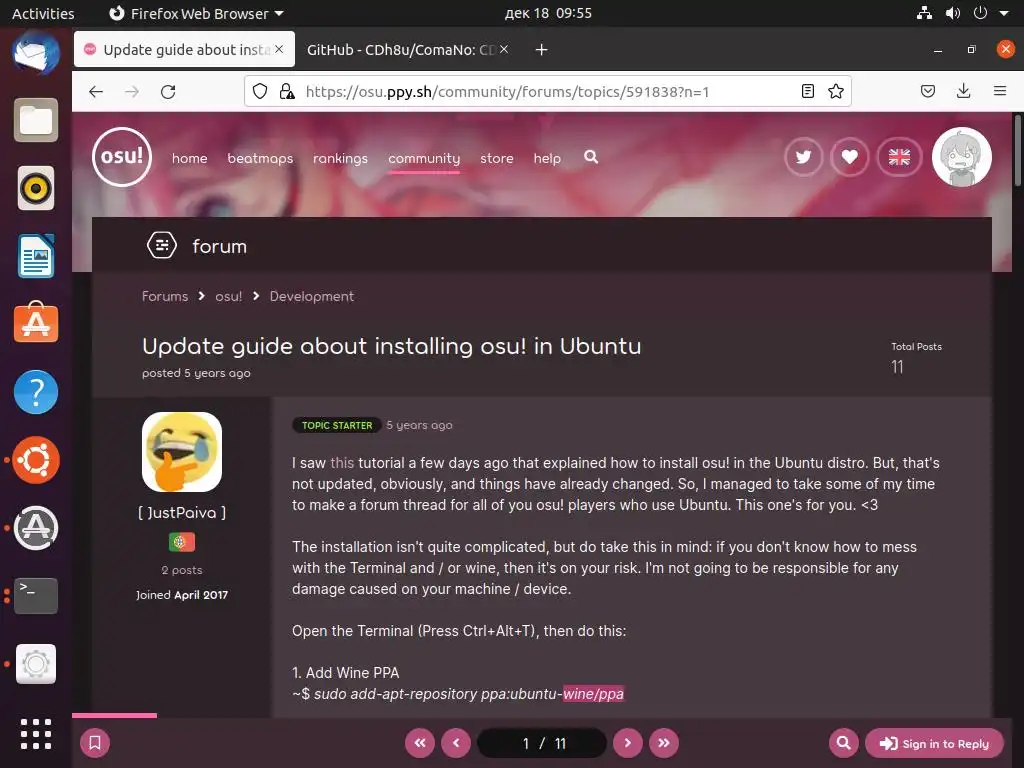
Task: Open Files from the Ubuntu dock
Action: click(x=36, y=120)
